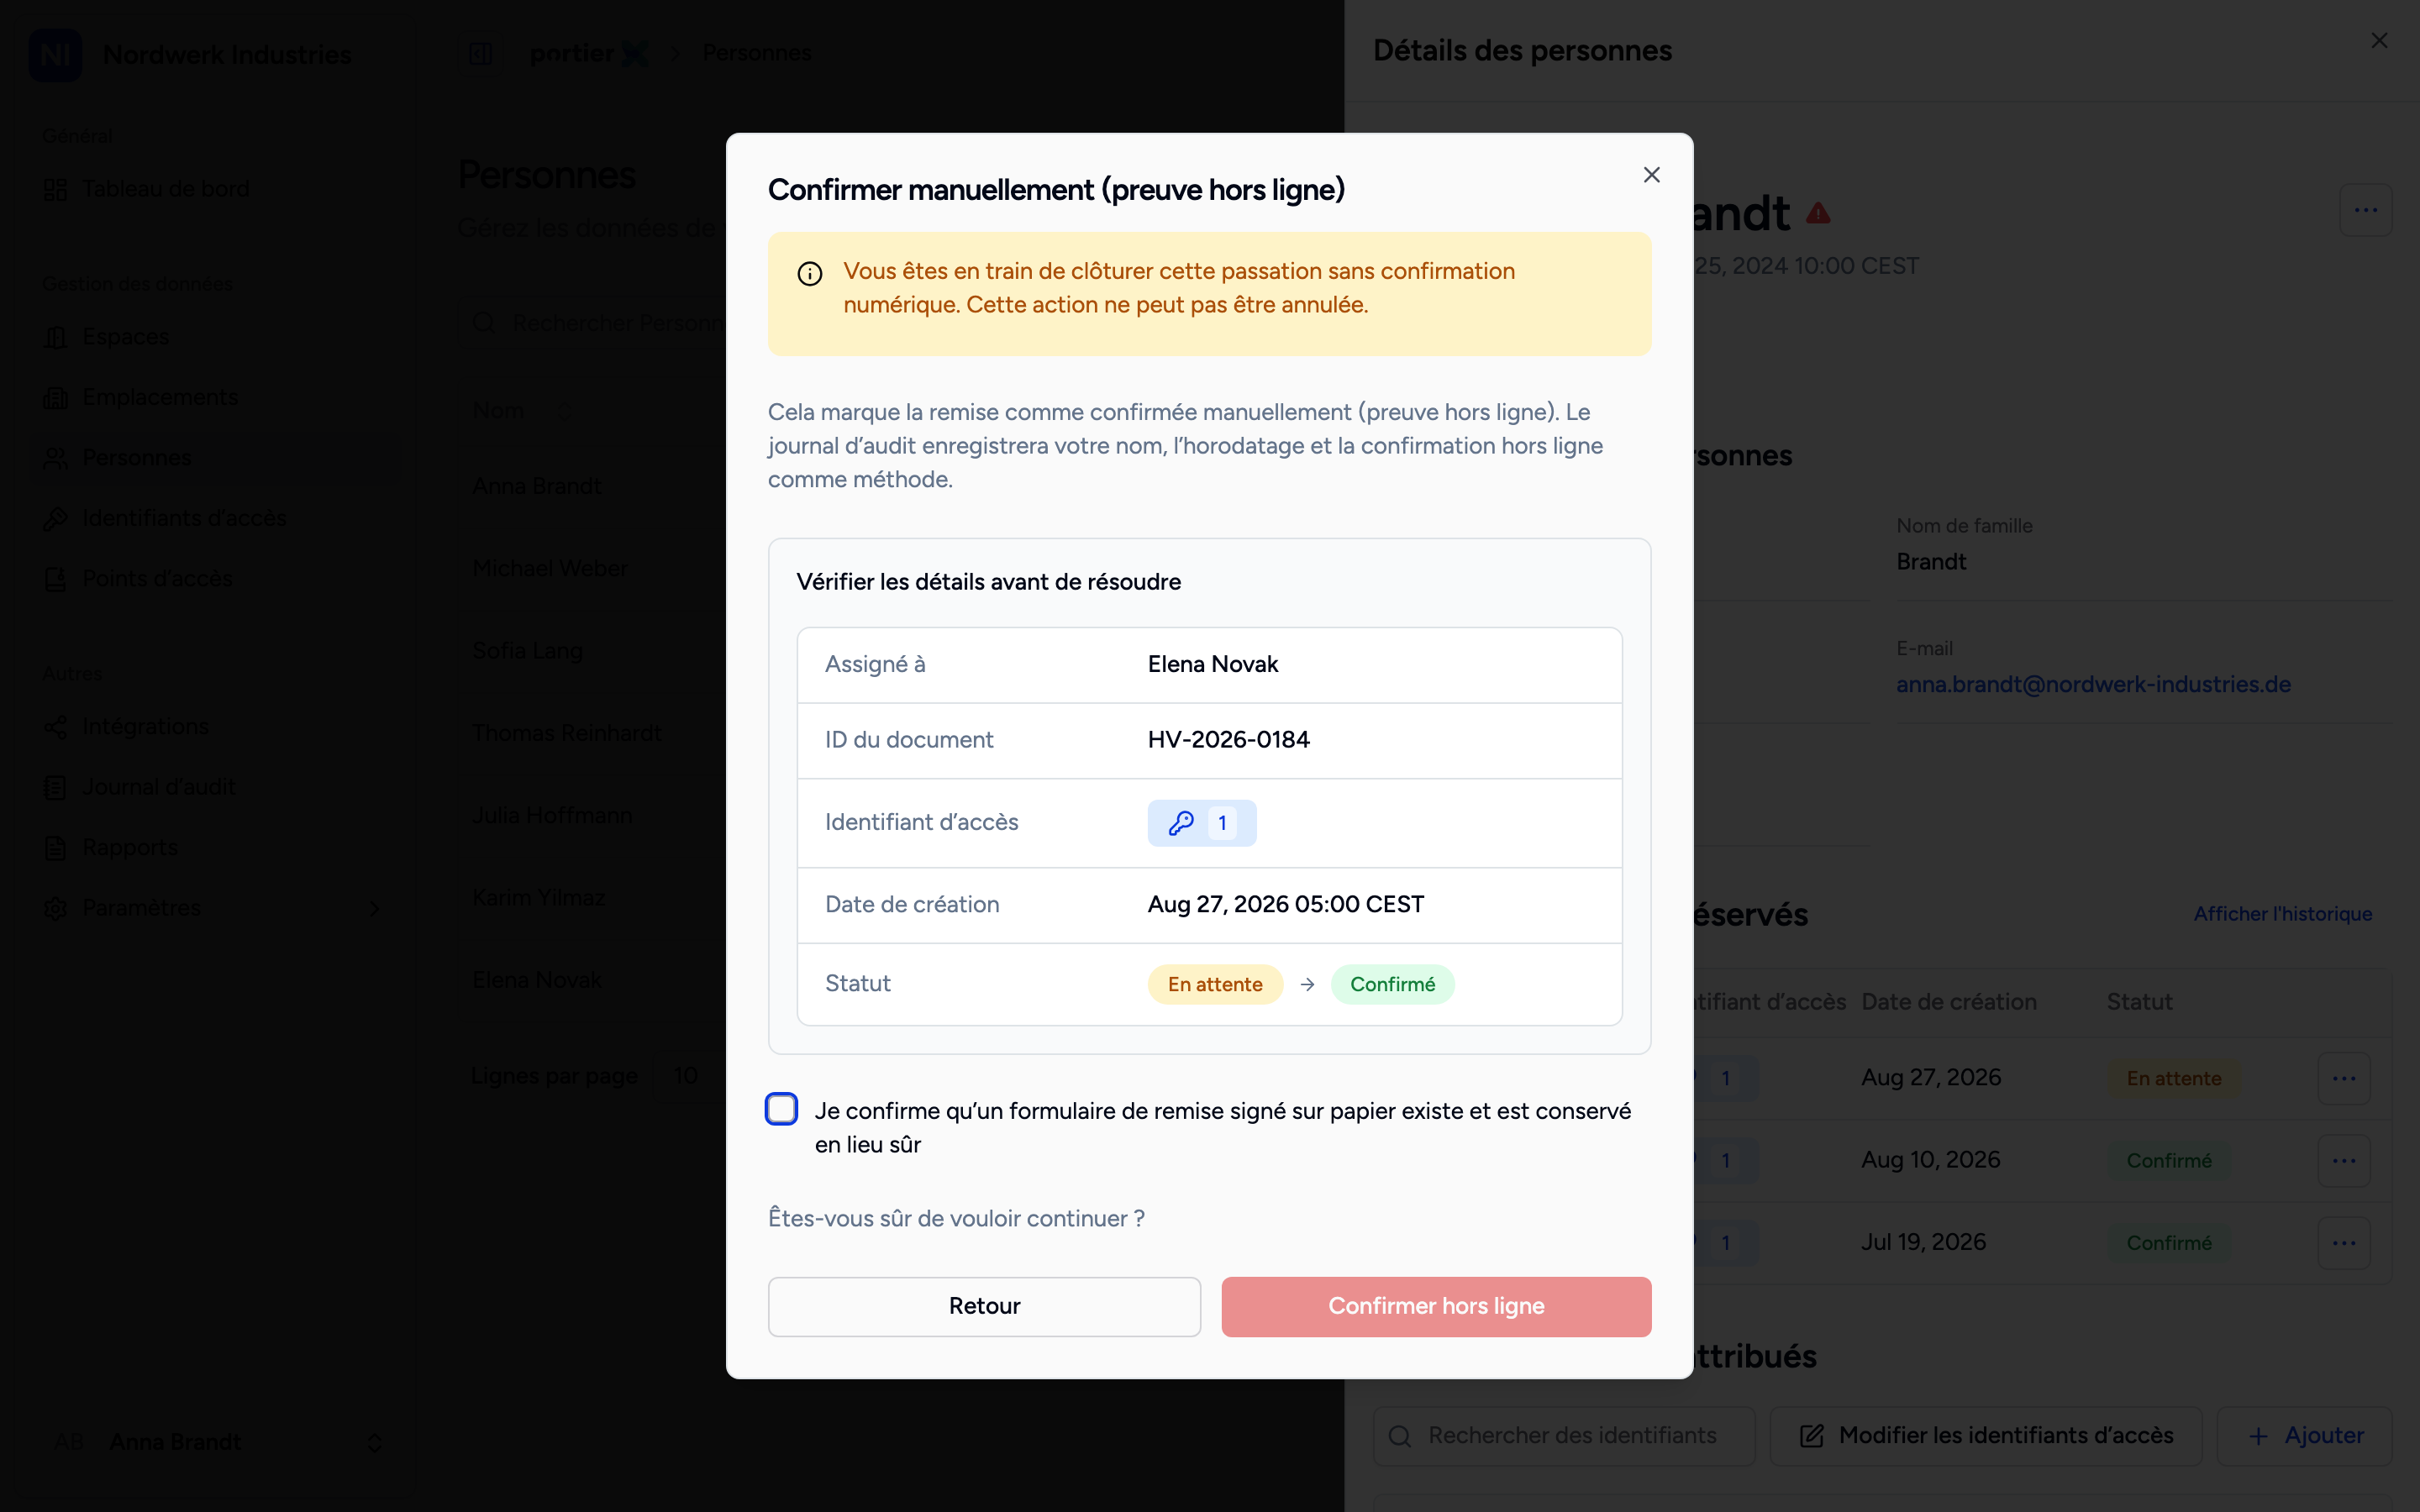Viewport: 2420px width, 1512px height.
Task: Check the signed paper form confirmation box
Action: click(781, 1109)
